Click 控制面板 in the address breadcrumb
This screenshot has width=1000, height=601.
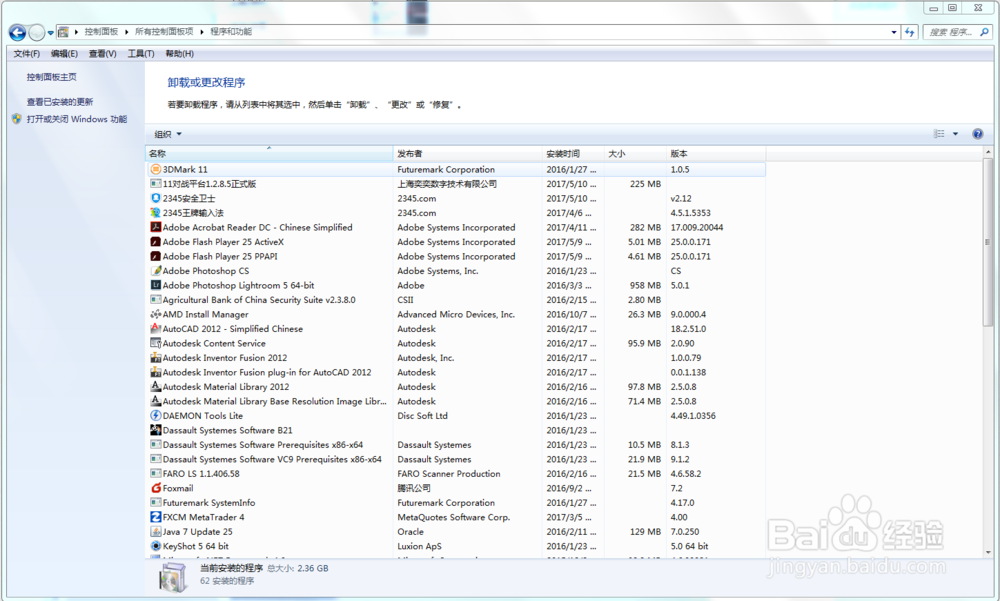point(101,32)
